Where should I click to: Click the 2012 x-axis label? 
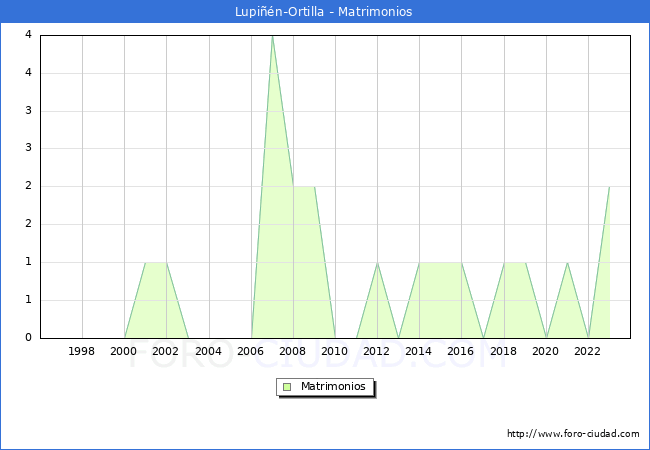pyautogui.click(x=376, y=351)
